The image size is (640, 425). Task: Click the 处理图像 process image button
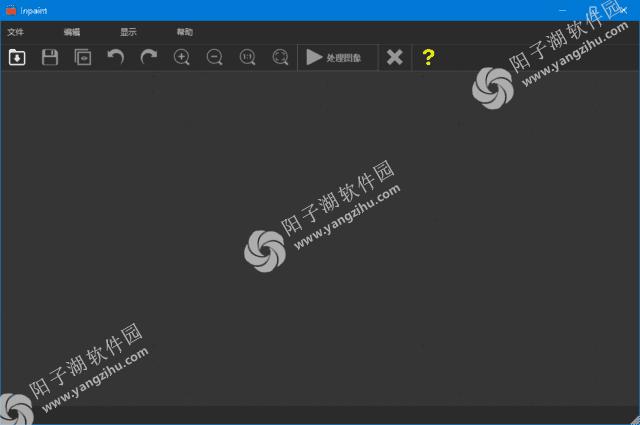coord(338,58)
